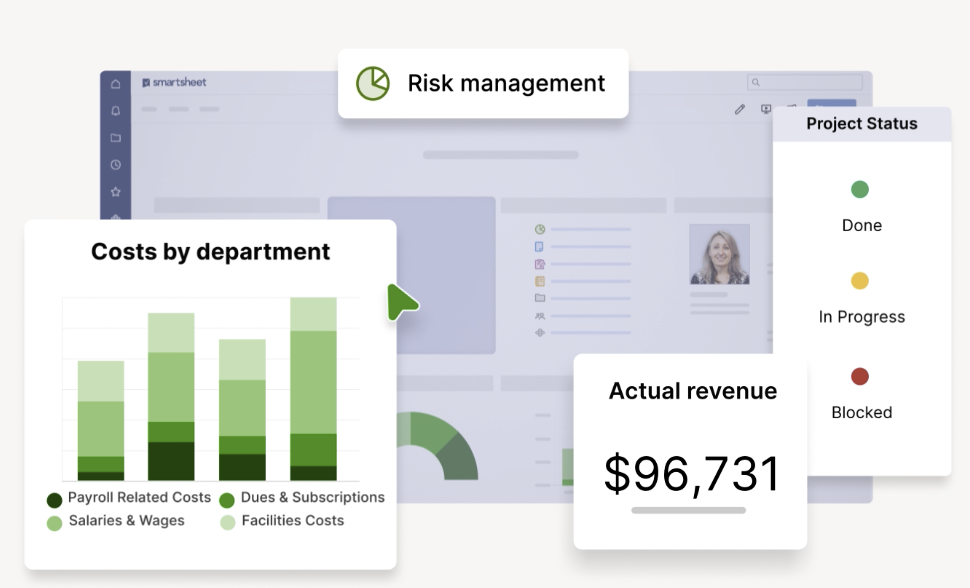Click the people icon in the link list

click(x=540, y=315)
